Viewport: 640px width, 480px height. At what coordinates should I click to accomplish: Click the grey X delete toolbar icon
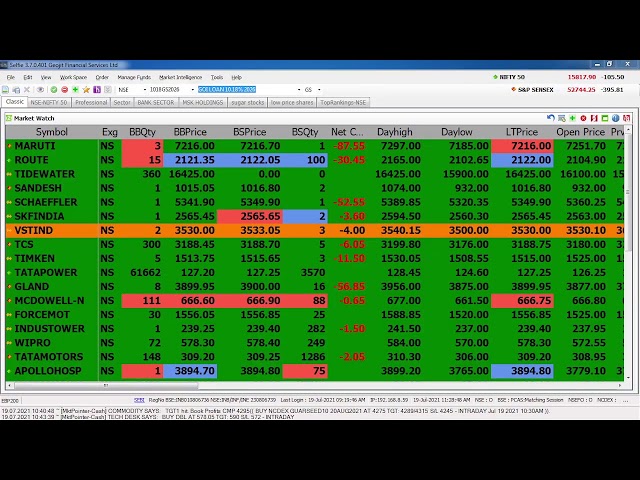(x=27, y=89)
